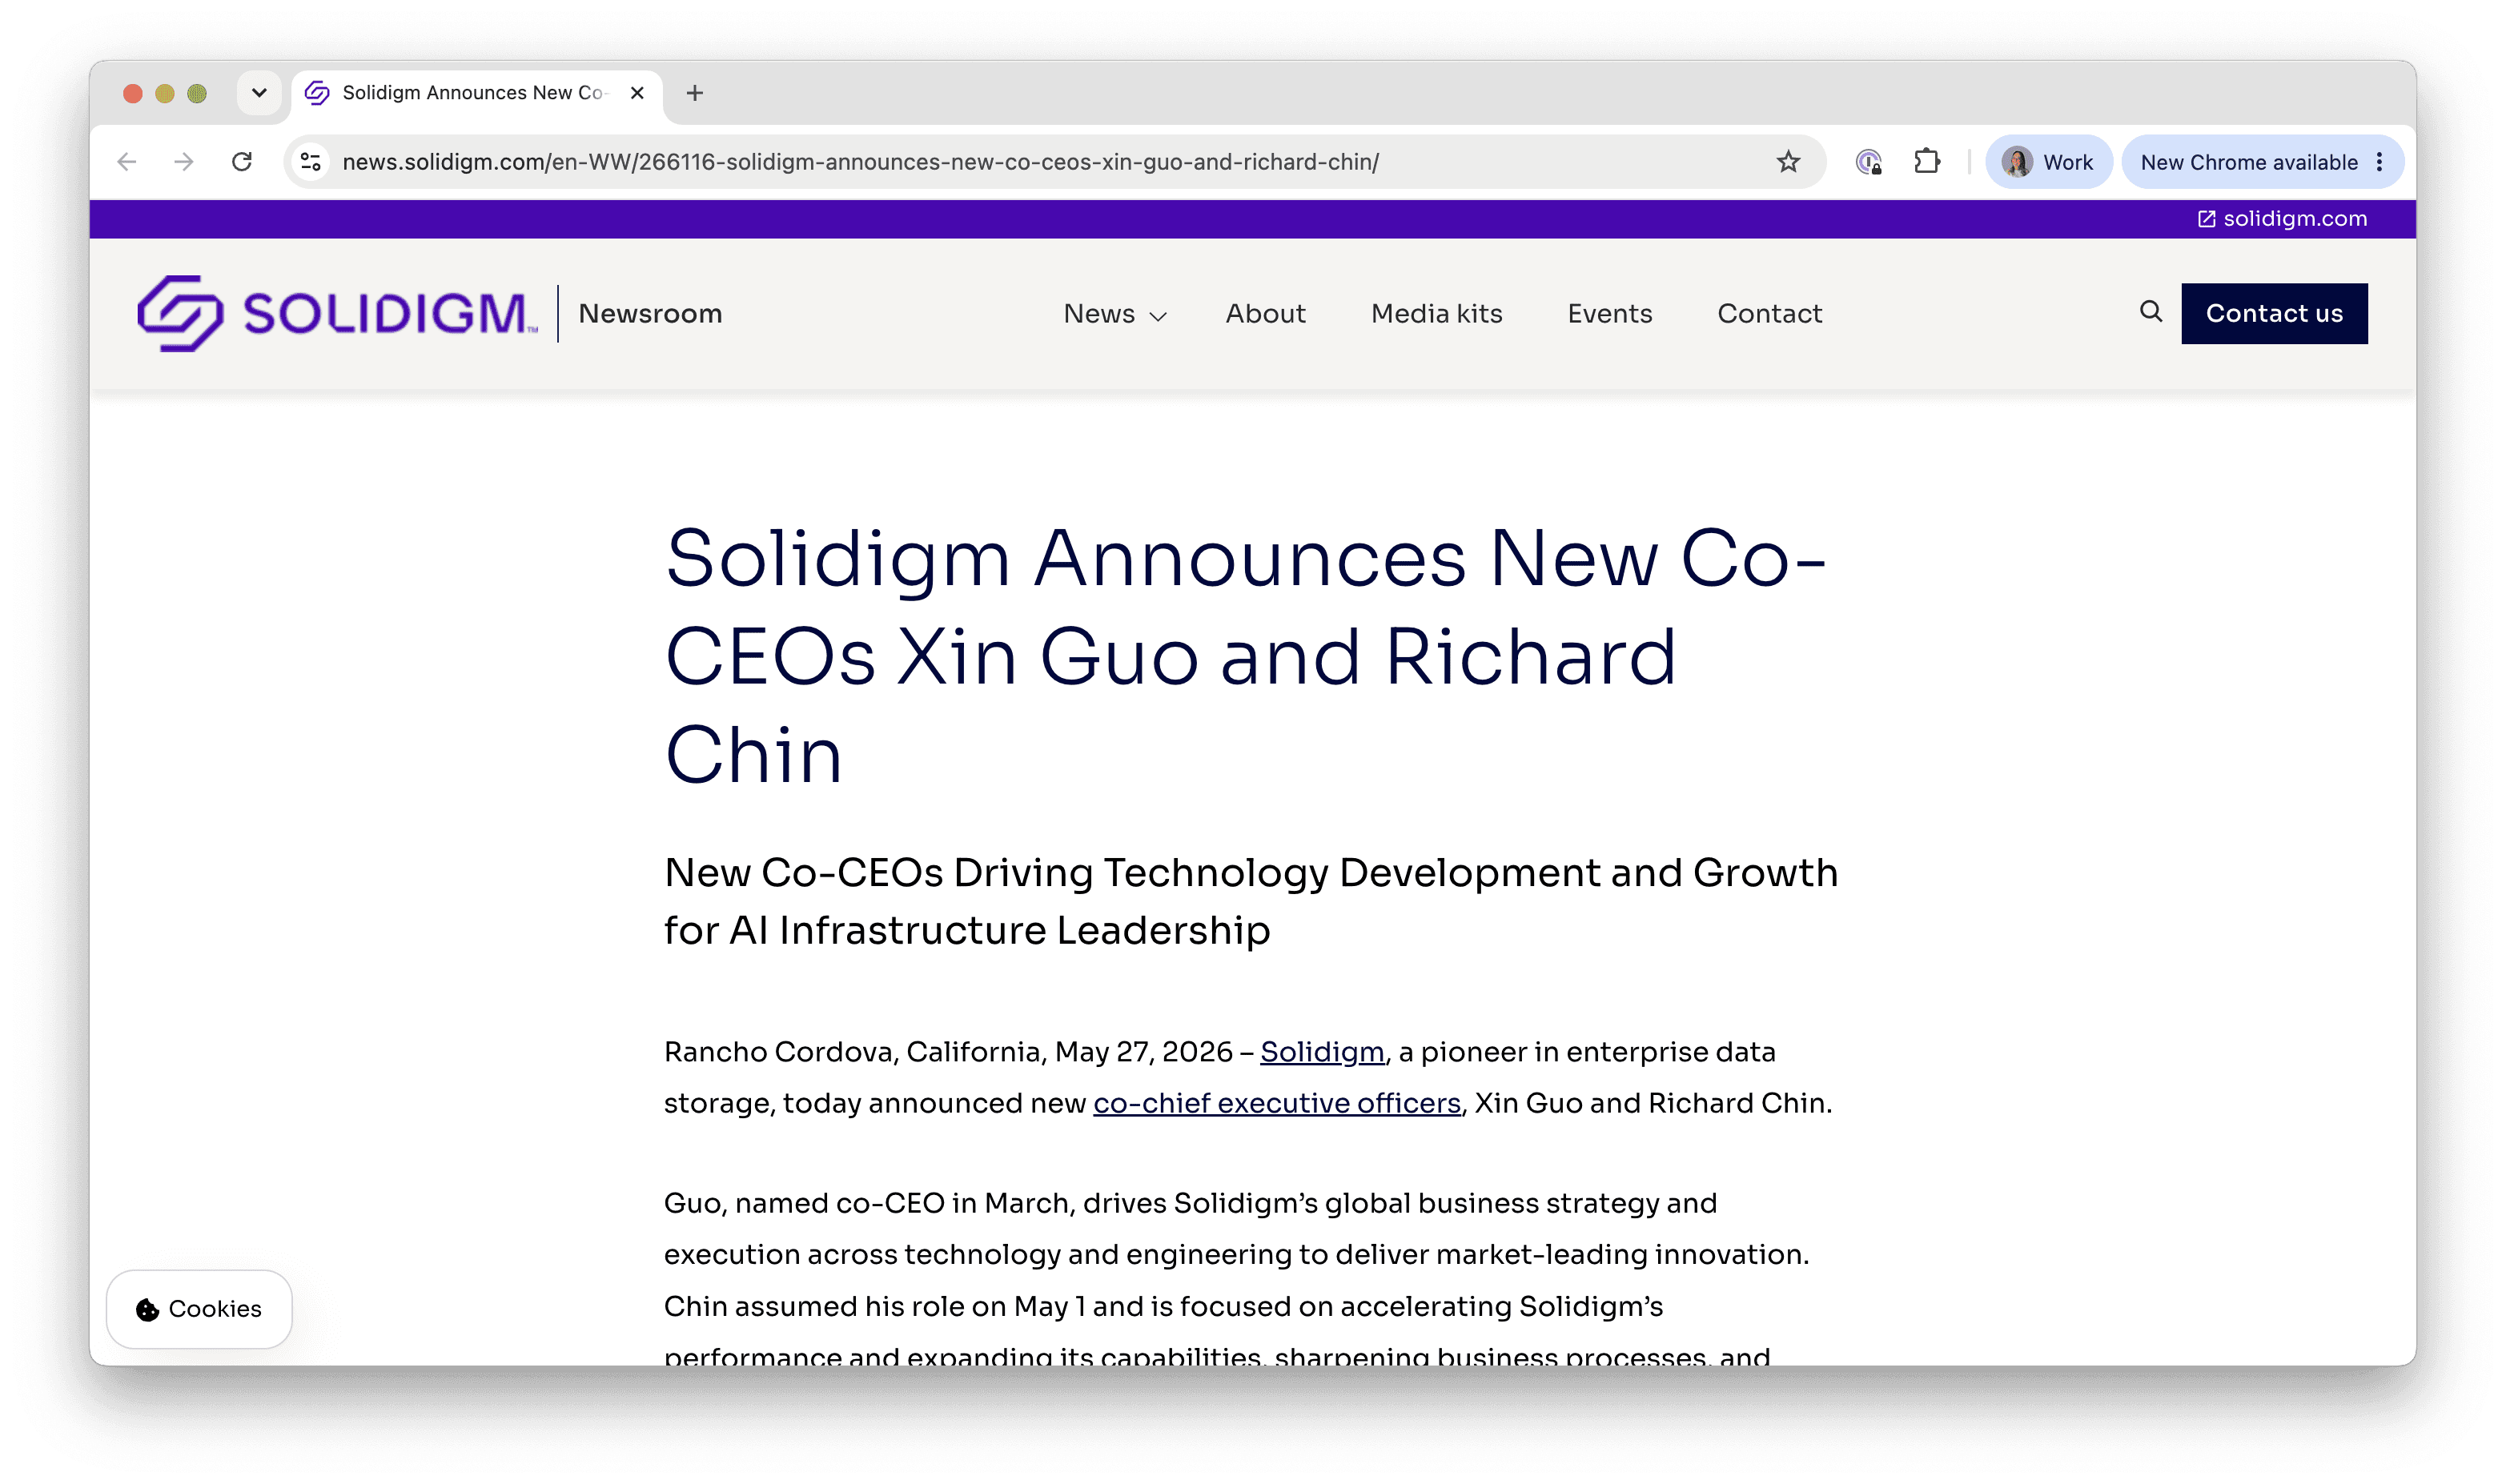
Task: Select the Solidigm Announces New Co browser tab
Action: click(476, 93)
